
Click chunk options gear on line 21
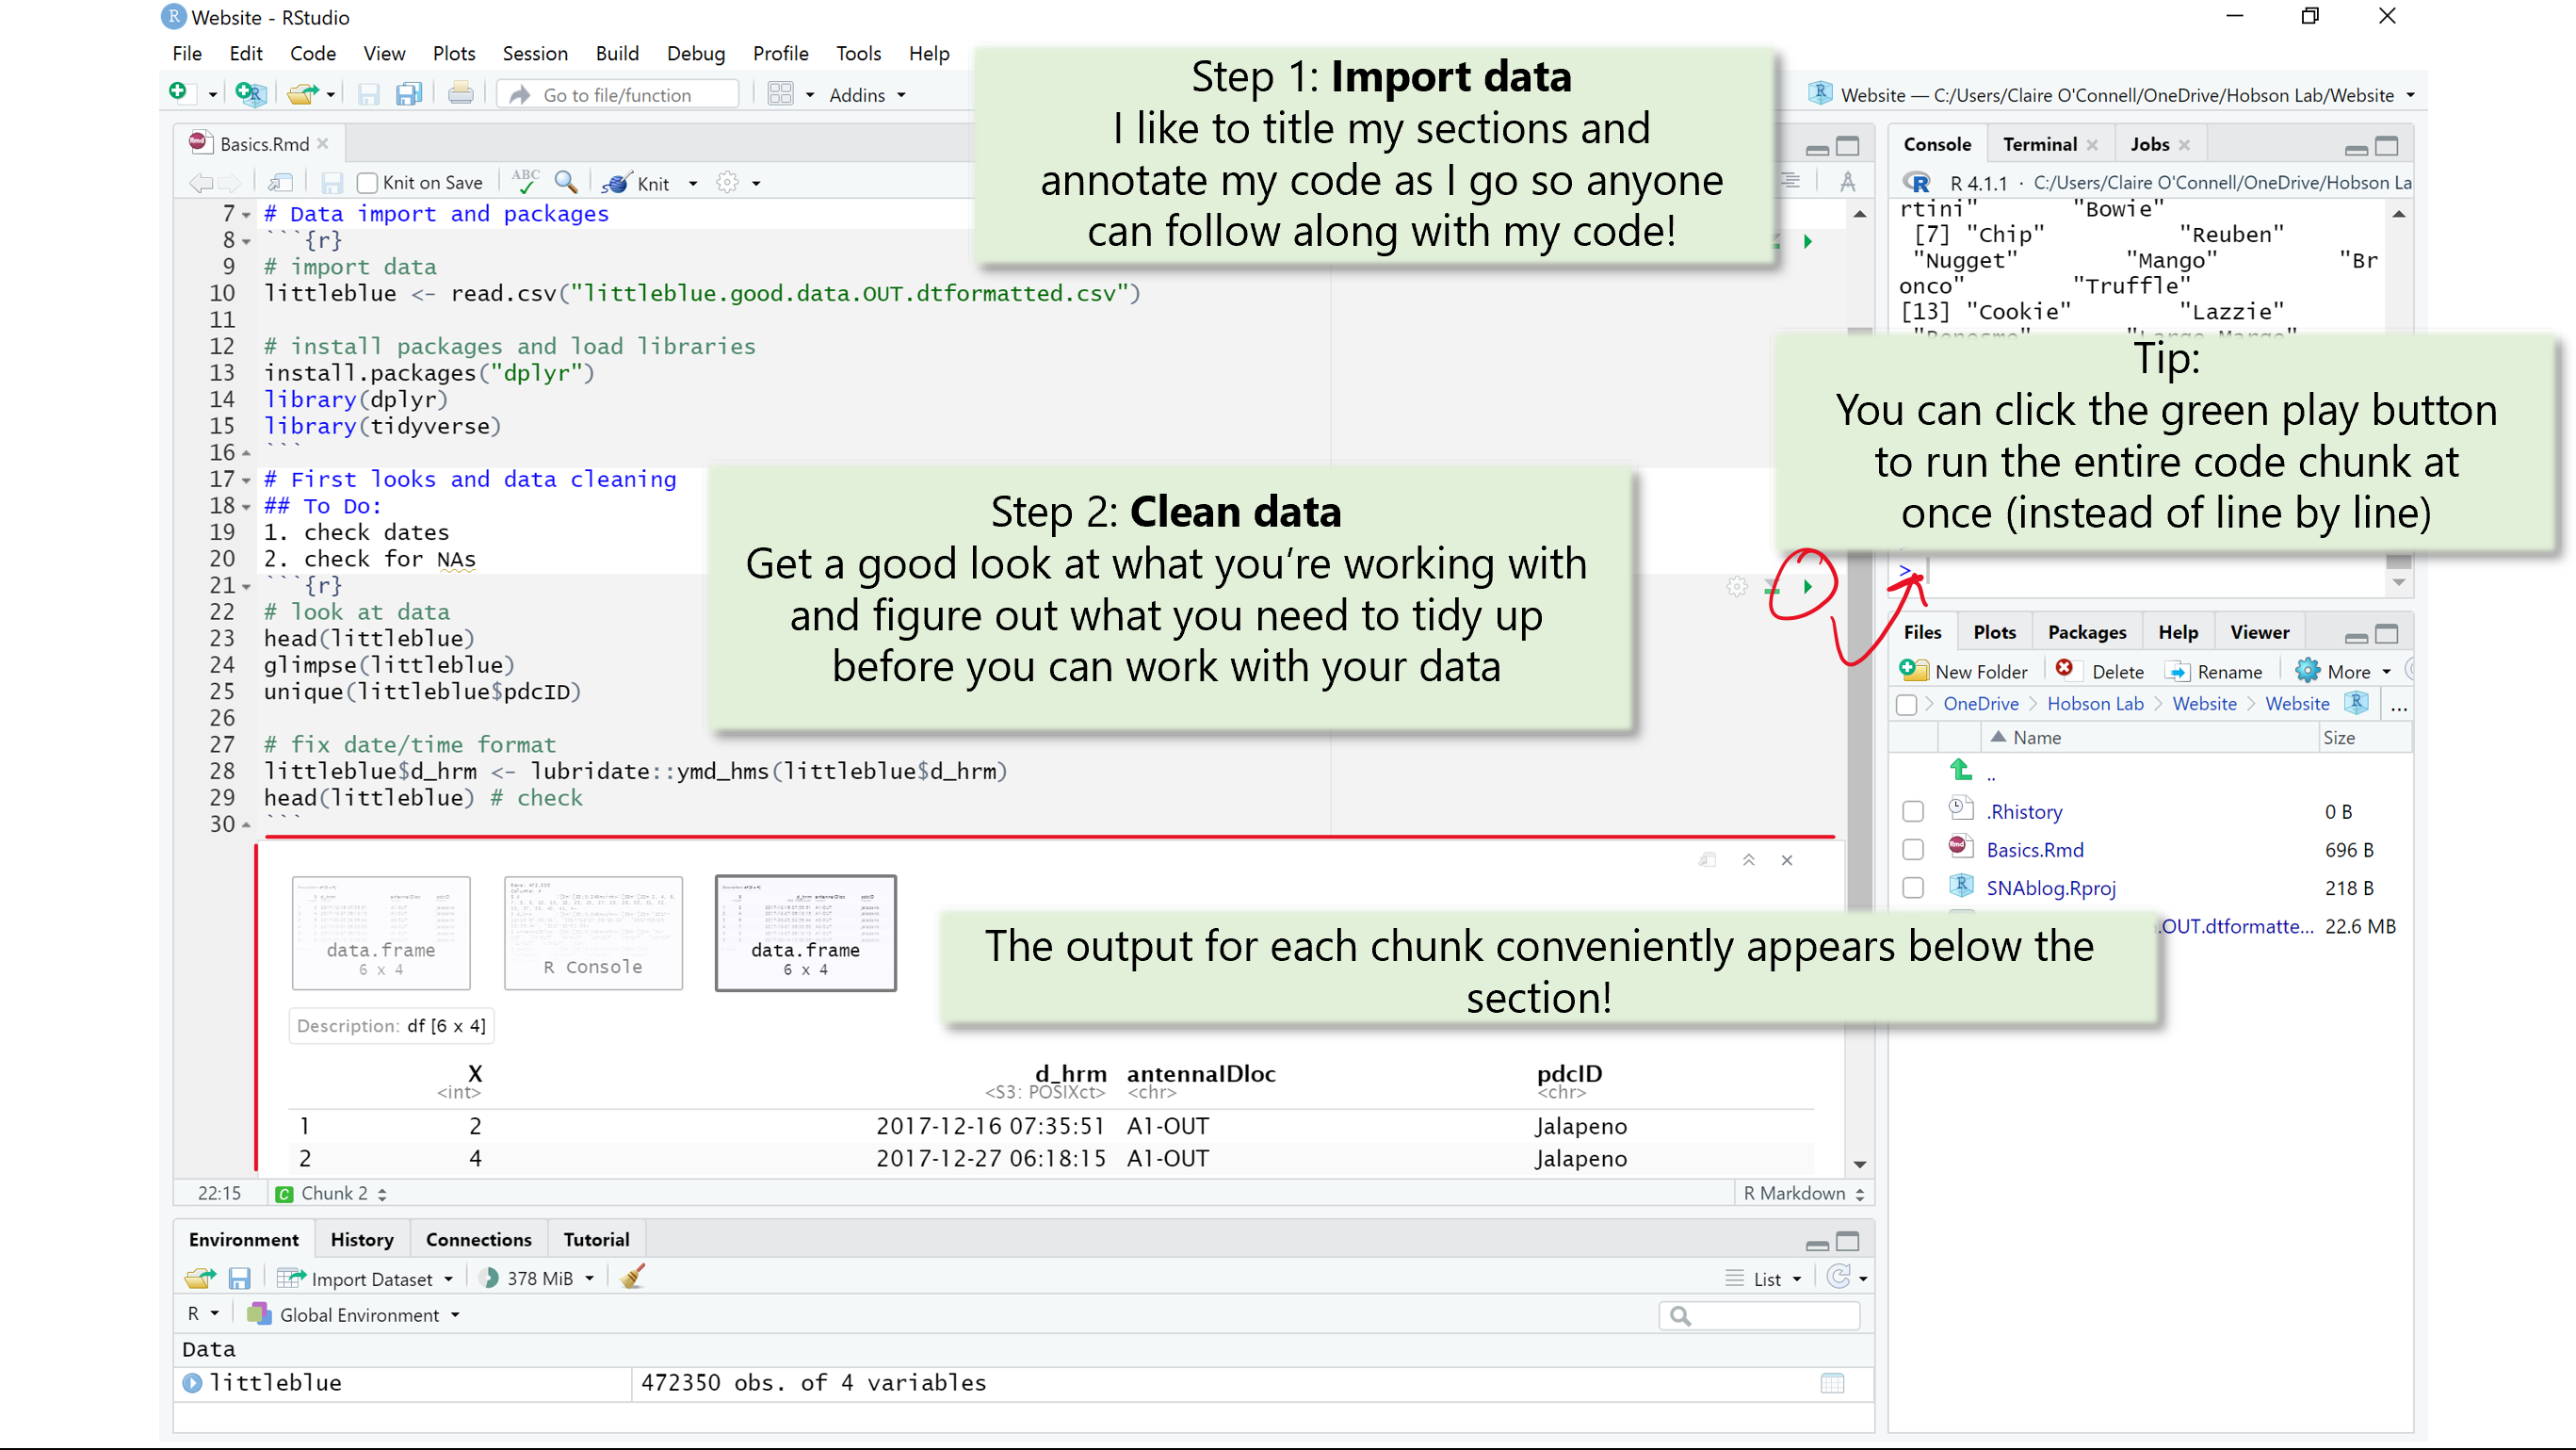pos(1738,587)
